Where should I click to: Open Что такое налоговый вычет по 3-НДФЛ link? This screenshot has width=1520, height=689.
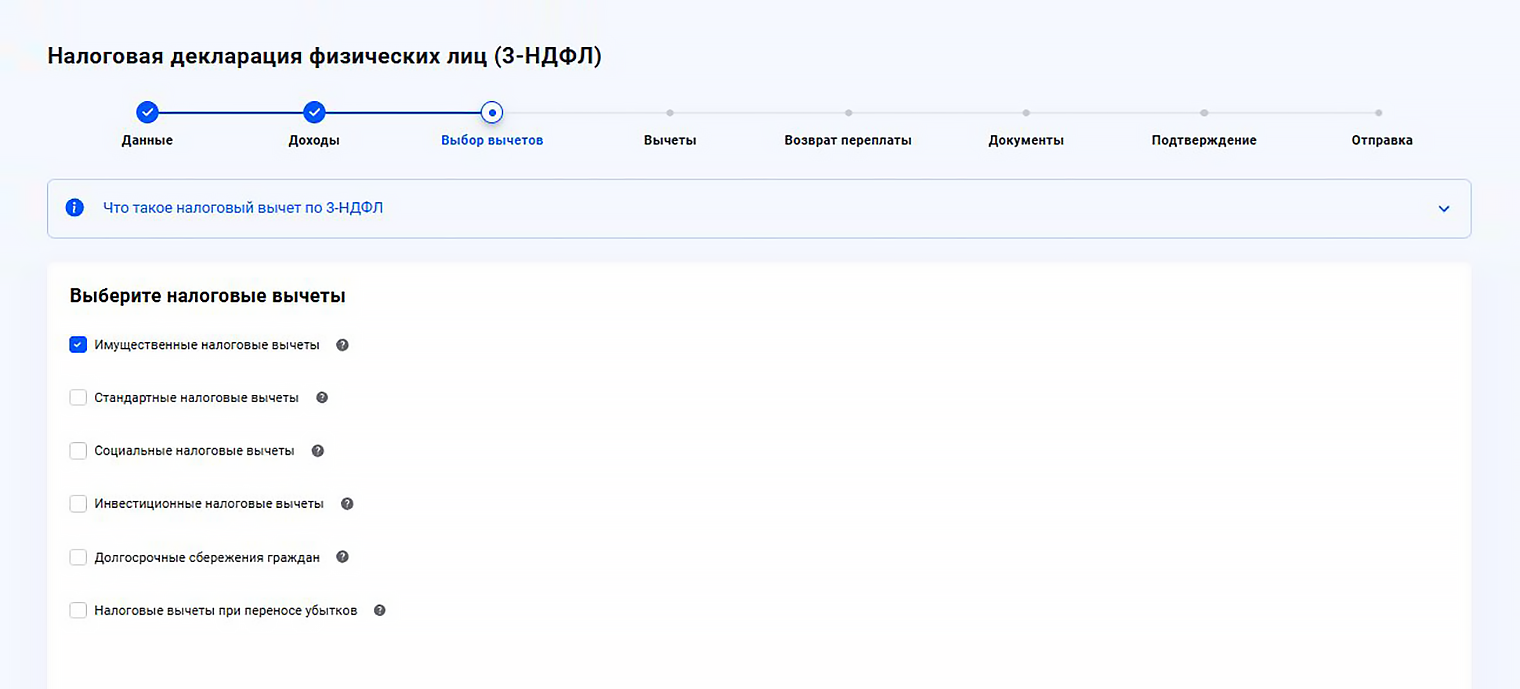point(243,208)
